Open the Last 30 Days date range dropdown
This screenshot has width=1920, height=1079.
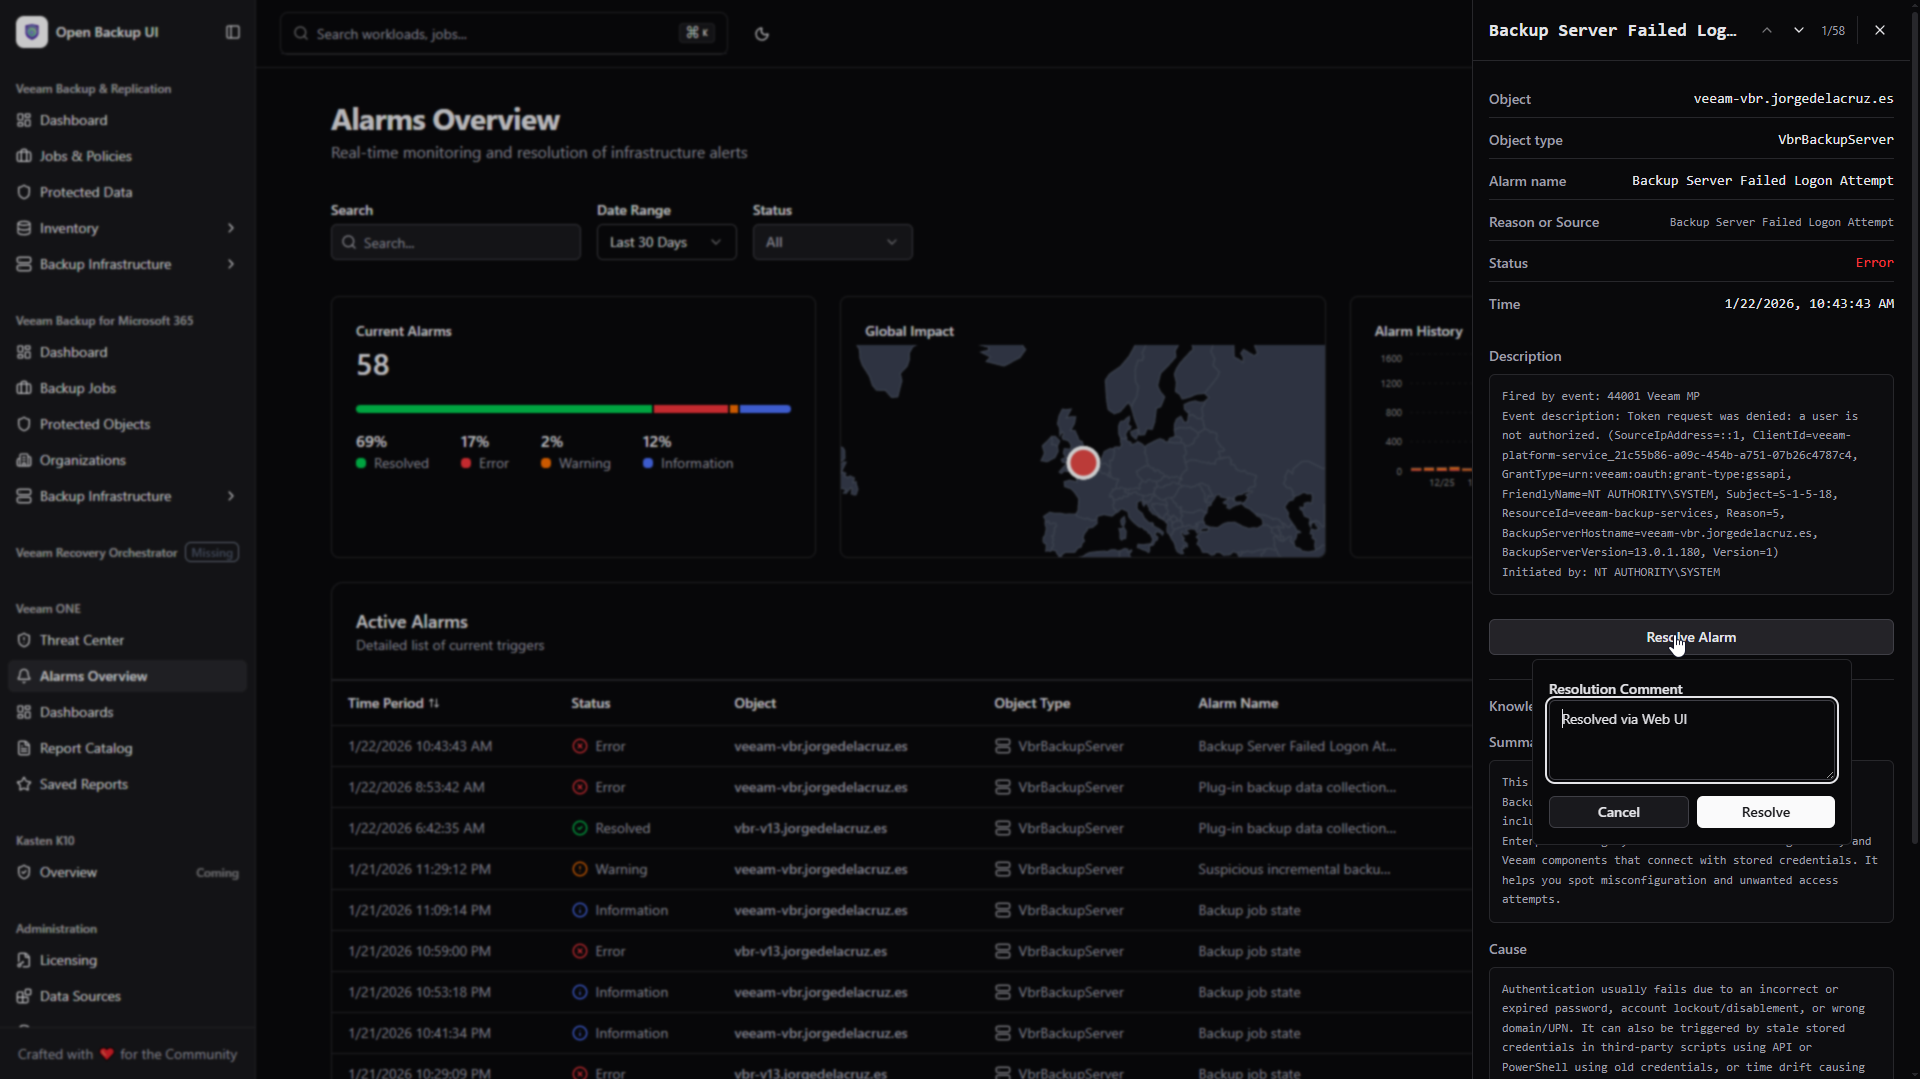665,242
